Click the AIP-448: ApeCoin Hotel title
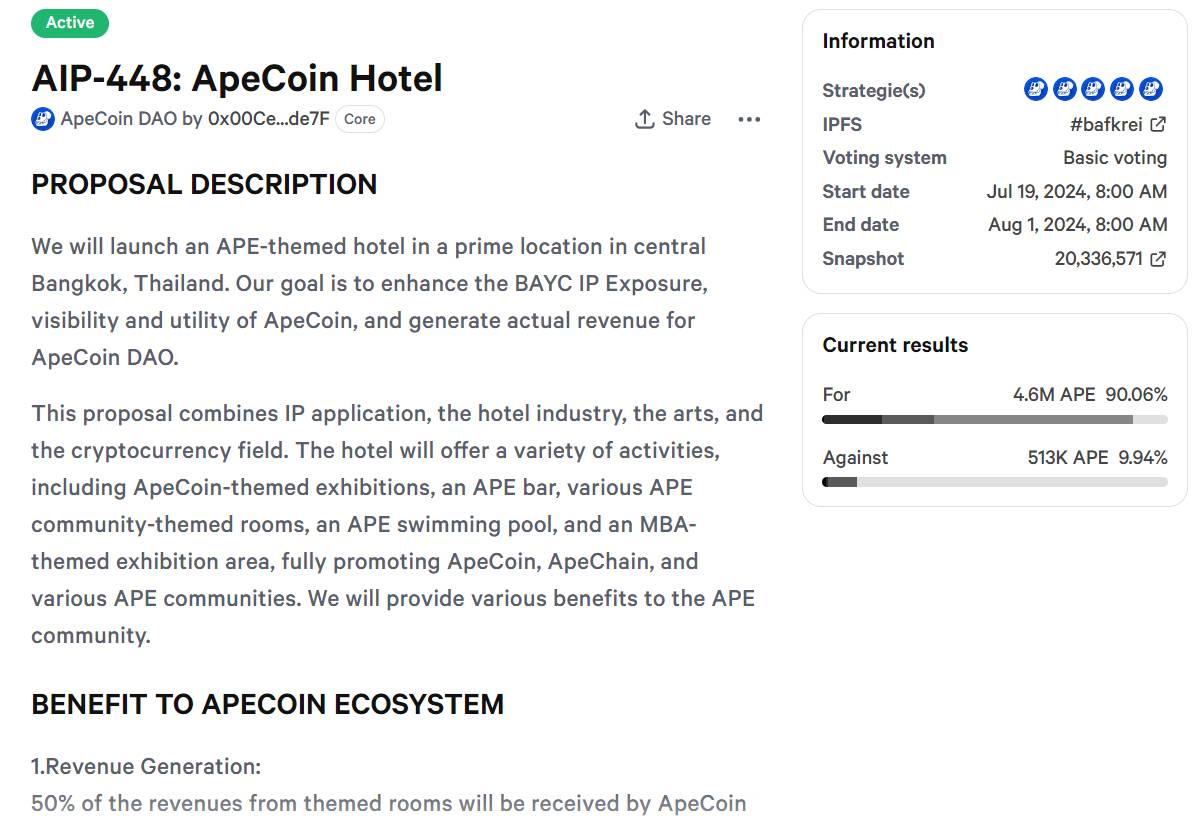 click(237, 78)
